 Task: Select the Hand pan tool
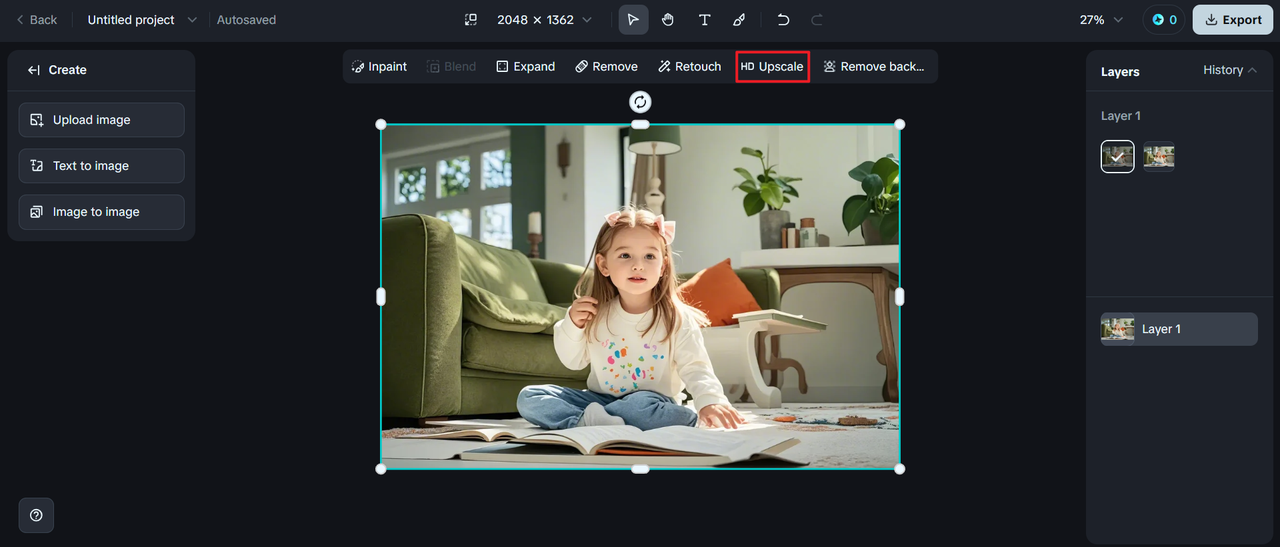668,20
